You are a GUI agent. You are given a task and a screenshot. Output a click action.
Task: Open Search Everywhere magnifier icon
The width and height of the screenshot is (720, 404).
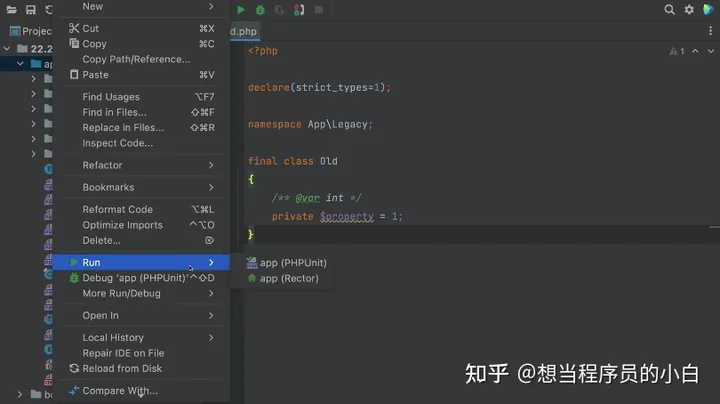(669, 10)
